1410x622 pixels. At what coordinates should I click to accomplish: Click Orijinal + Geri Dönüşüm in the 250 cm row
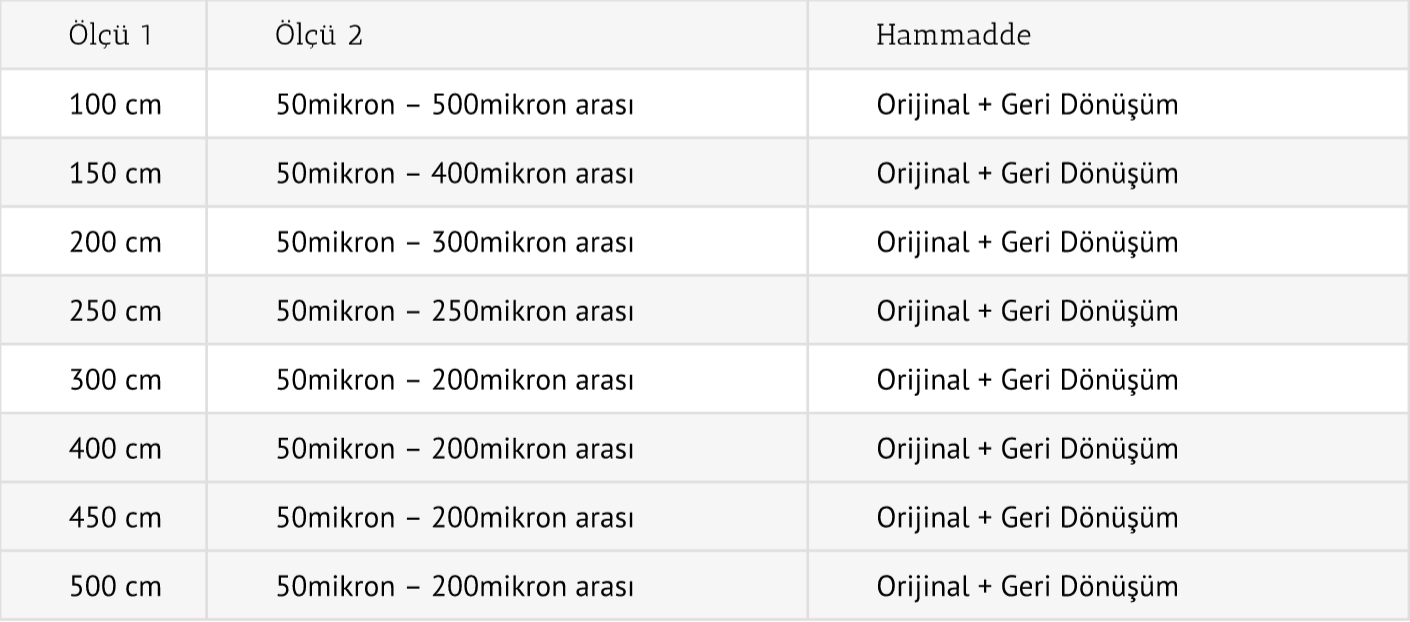coord(1027,311)
